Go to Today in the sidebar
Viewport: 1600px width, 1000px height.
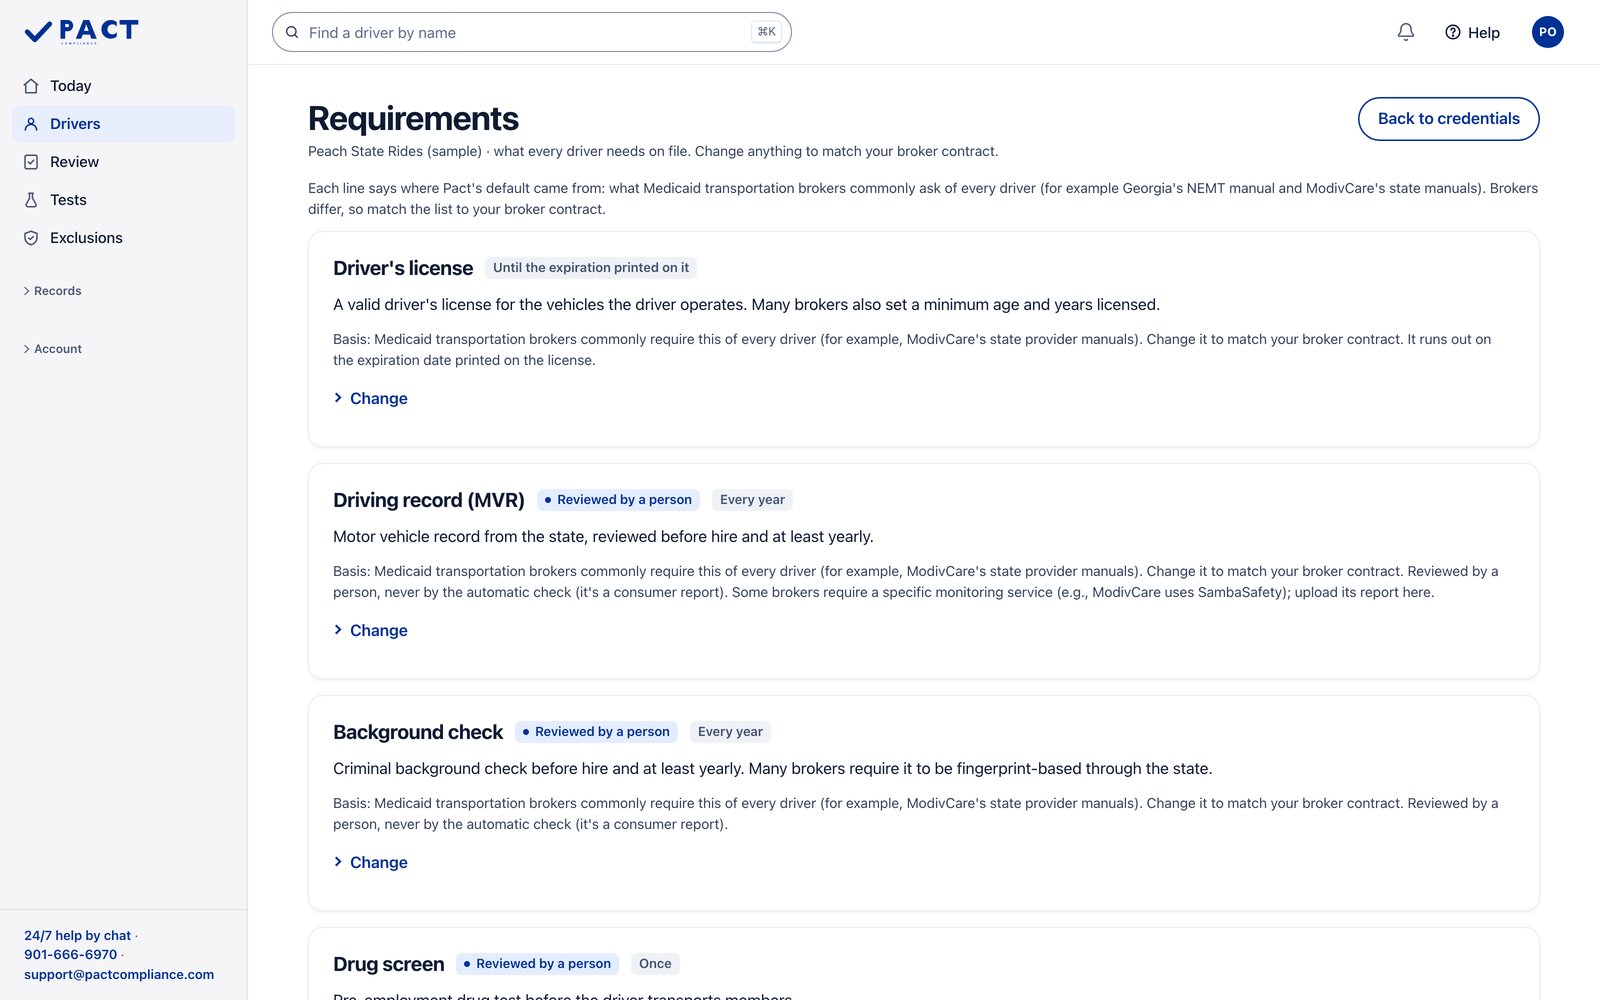click(x=124, y=86)
